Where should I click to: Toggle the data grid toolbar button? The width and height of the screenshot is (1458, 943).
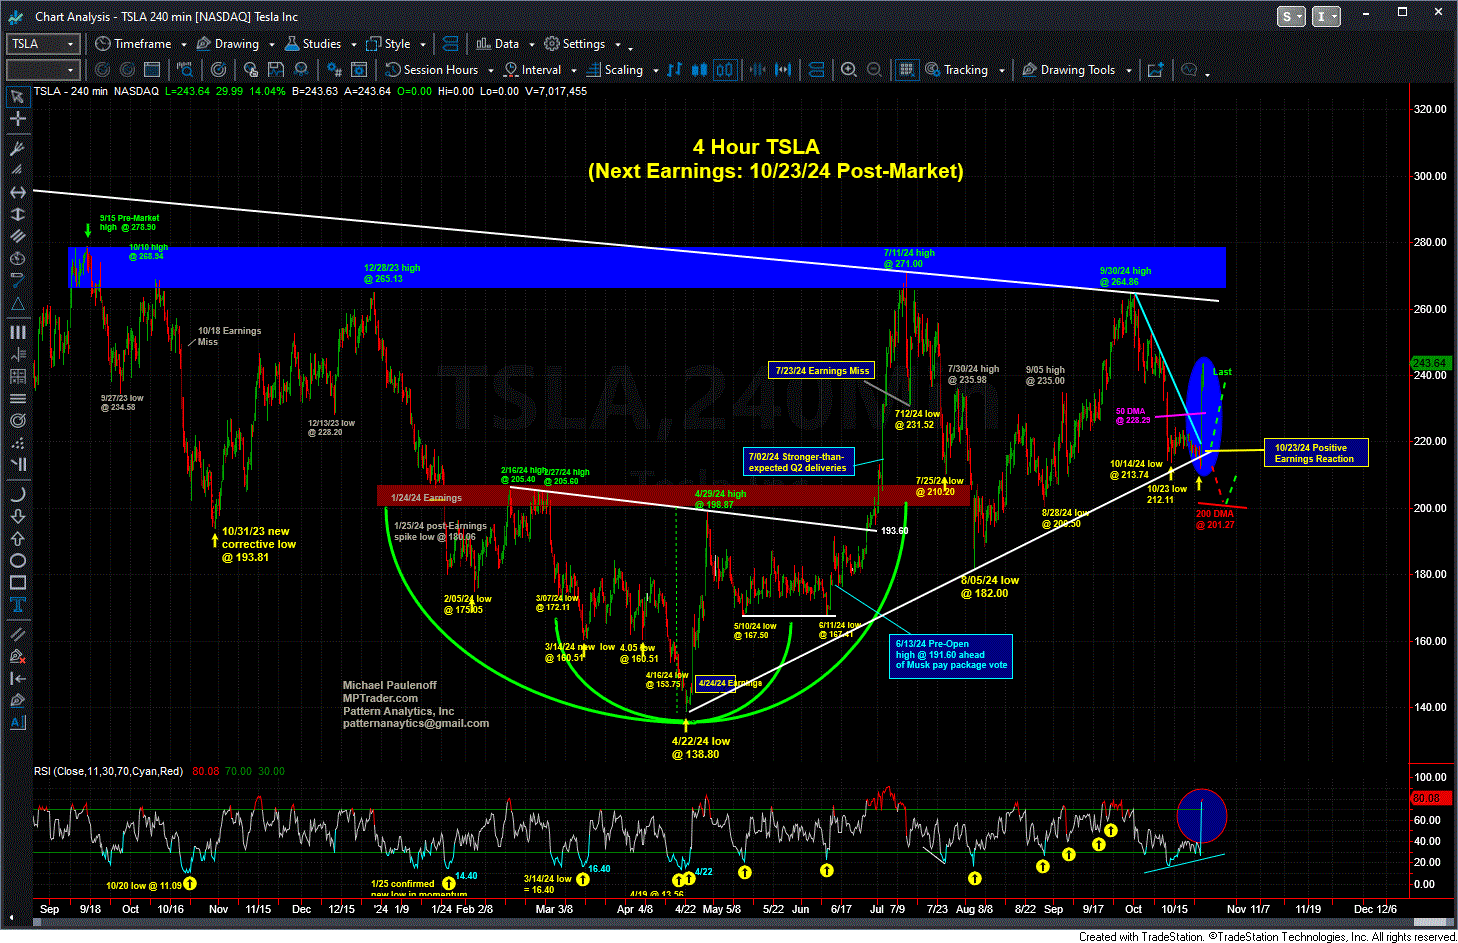click(x=907, y=70)
